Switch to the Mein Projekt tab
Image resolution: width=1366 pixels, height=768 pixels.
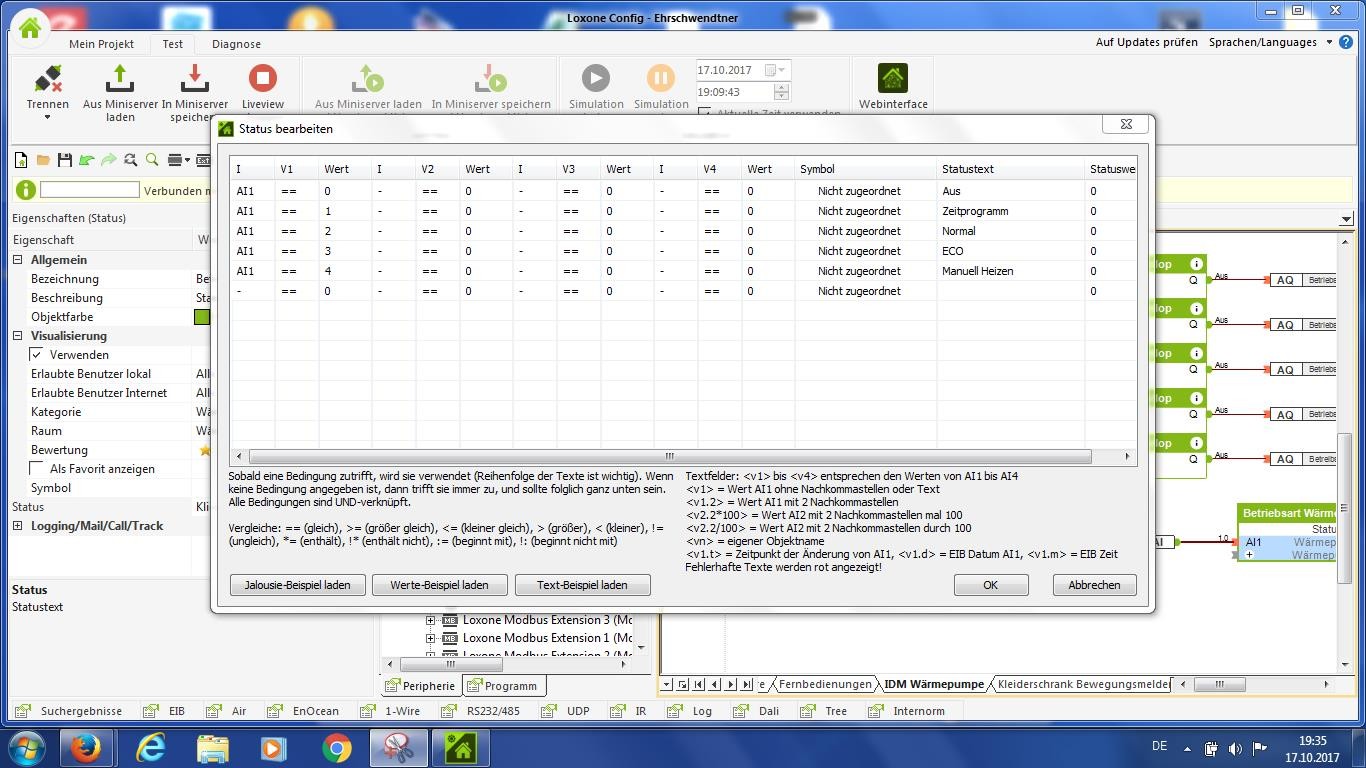pos(102,44)
